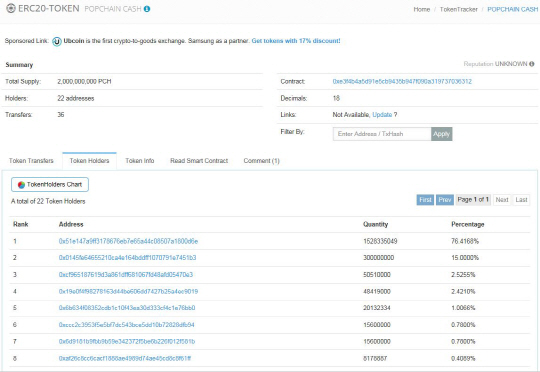Screen dimensions: 540x372
Task: Click the Summary heading
Action: pos(19,65)
